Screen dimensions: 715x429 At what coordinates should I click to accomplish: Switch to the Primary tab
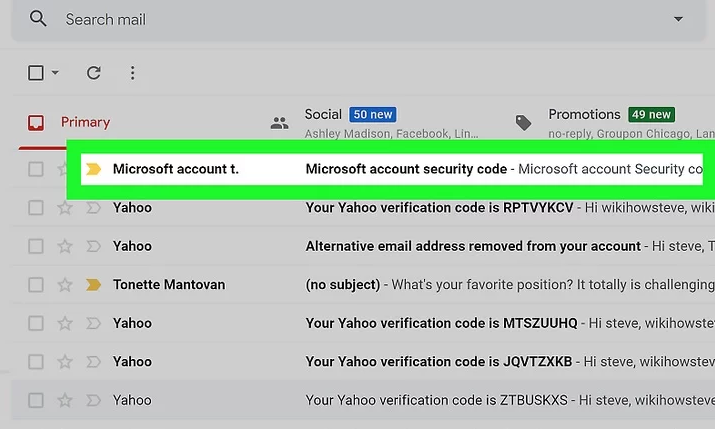pyautogui.click(x=85, y=122)
